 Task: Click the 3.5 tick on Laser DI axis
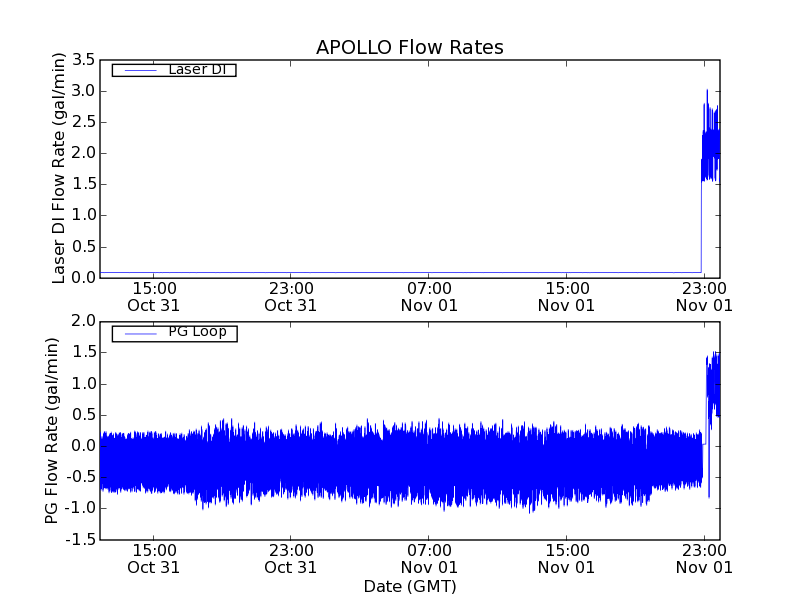coord(84,60)
